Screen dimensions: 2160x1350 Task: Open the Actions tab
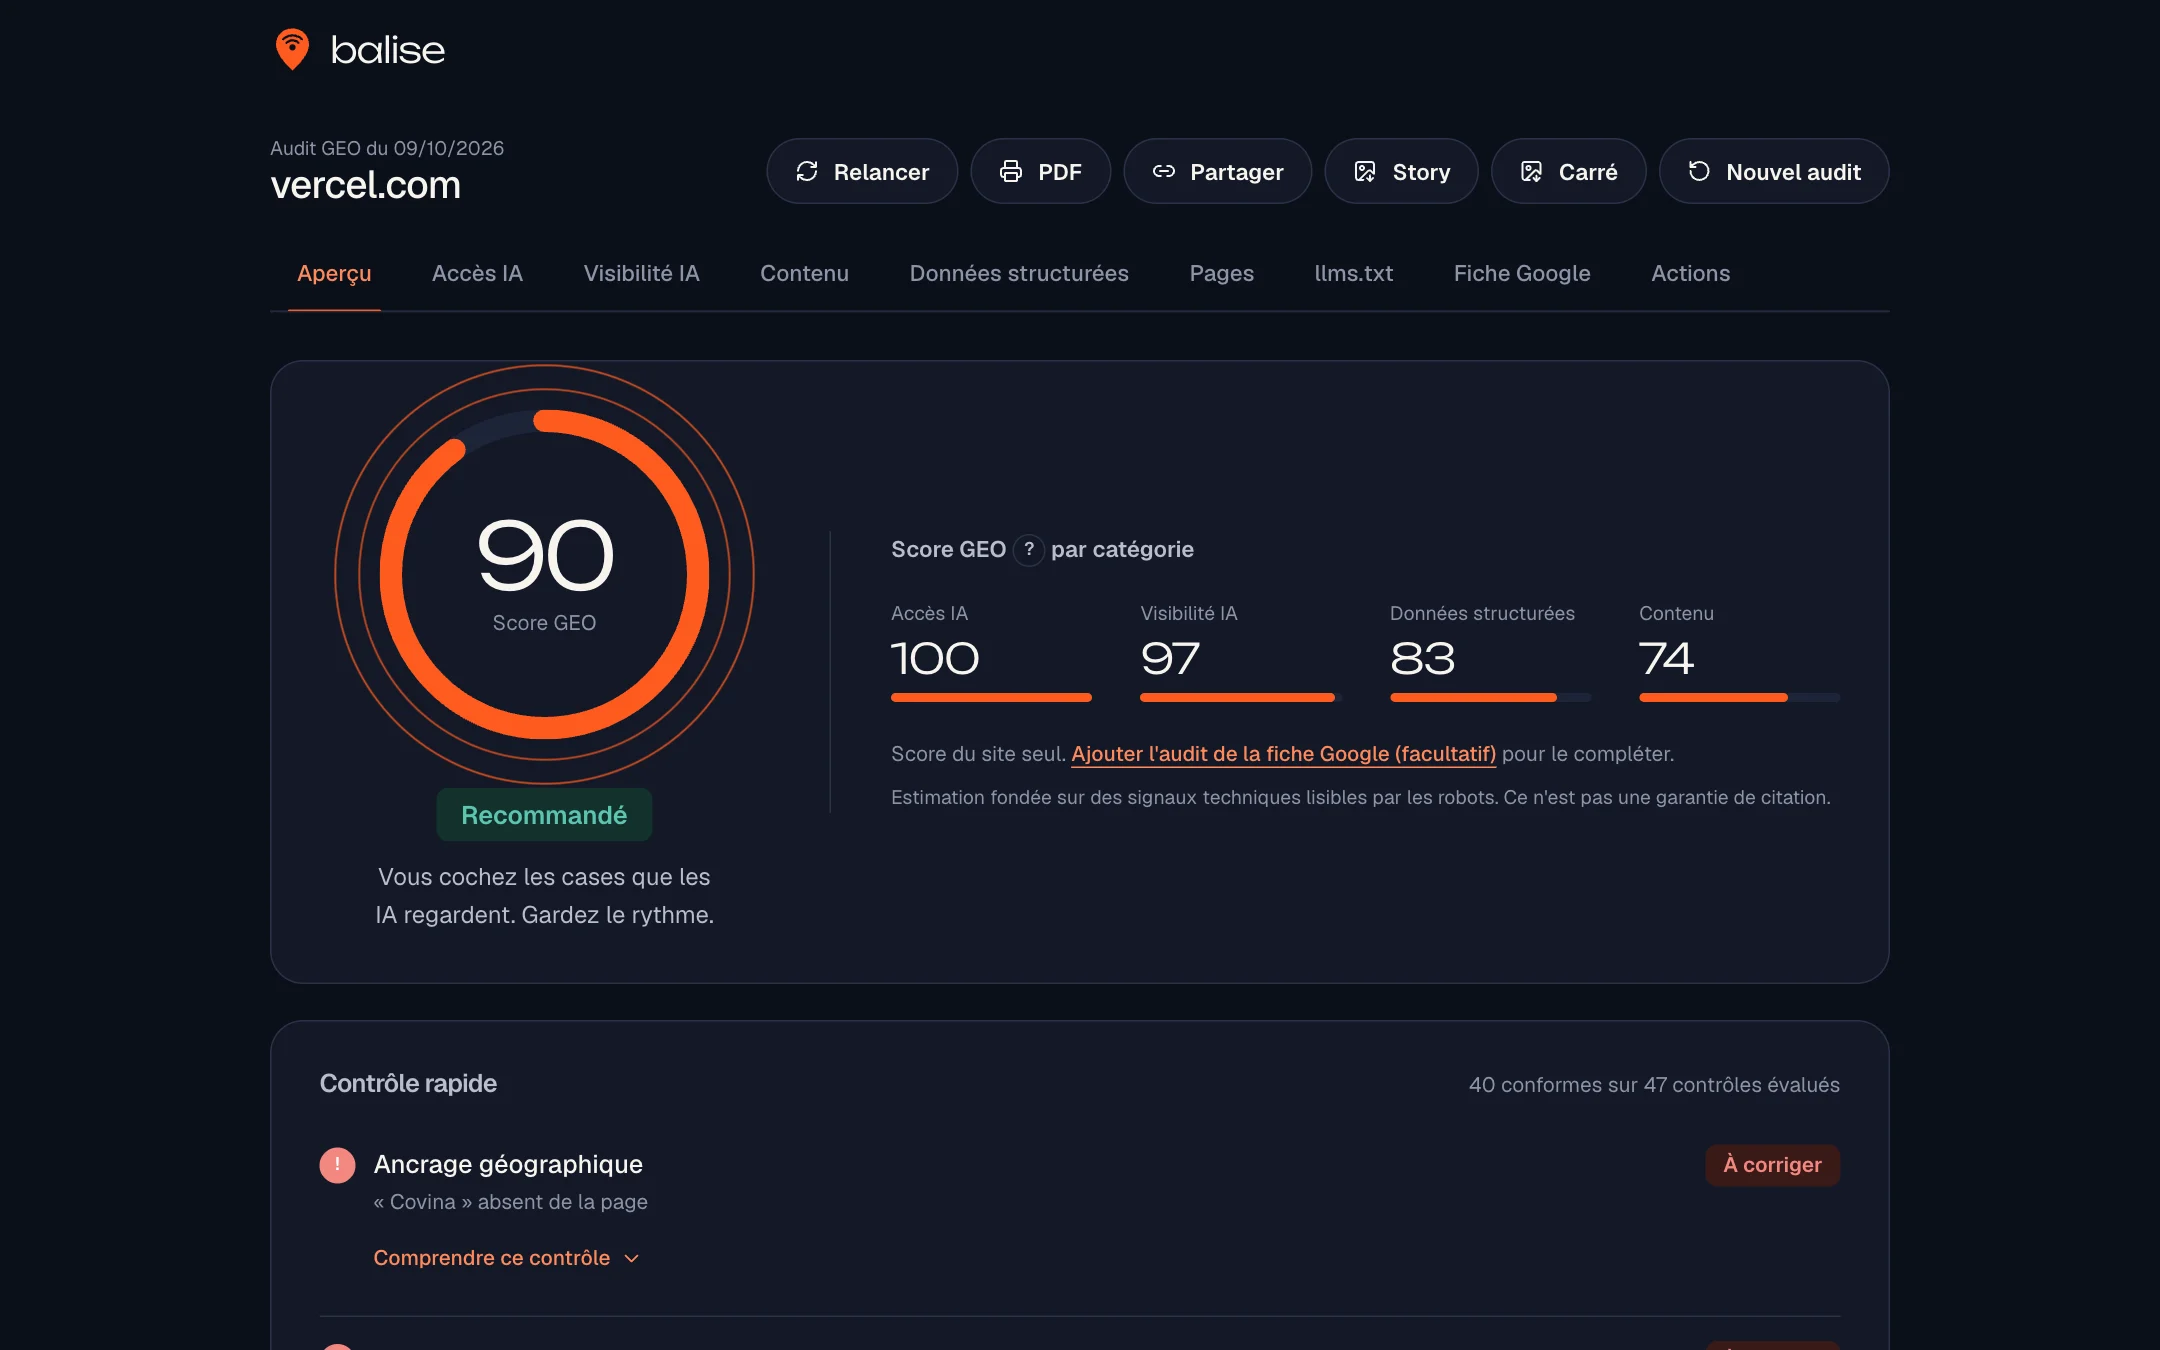(1690, 273)
